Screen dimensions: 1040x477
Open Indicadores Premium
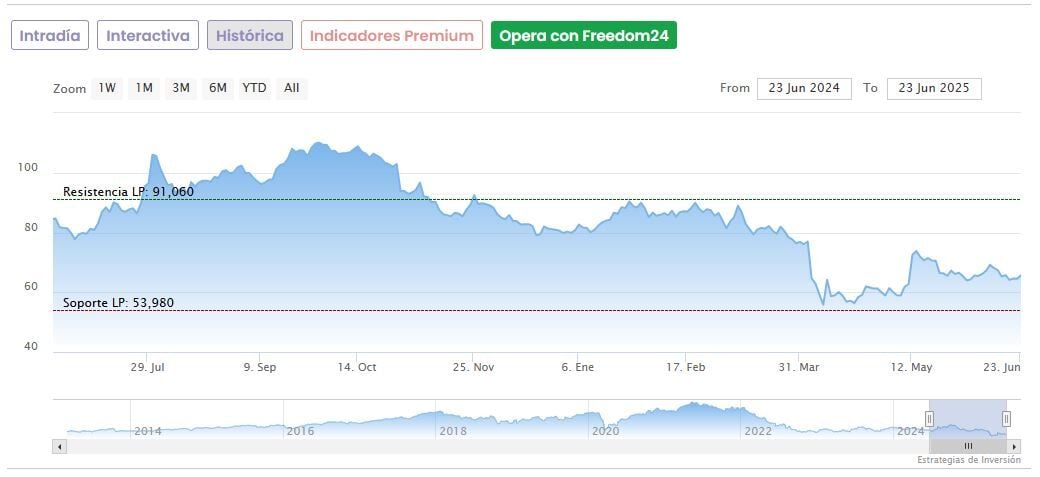391,36
